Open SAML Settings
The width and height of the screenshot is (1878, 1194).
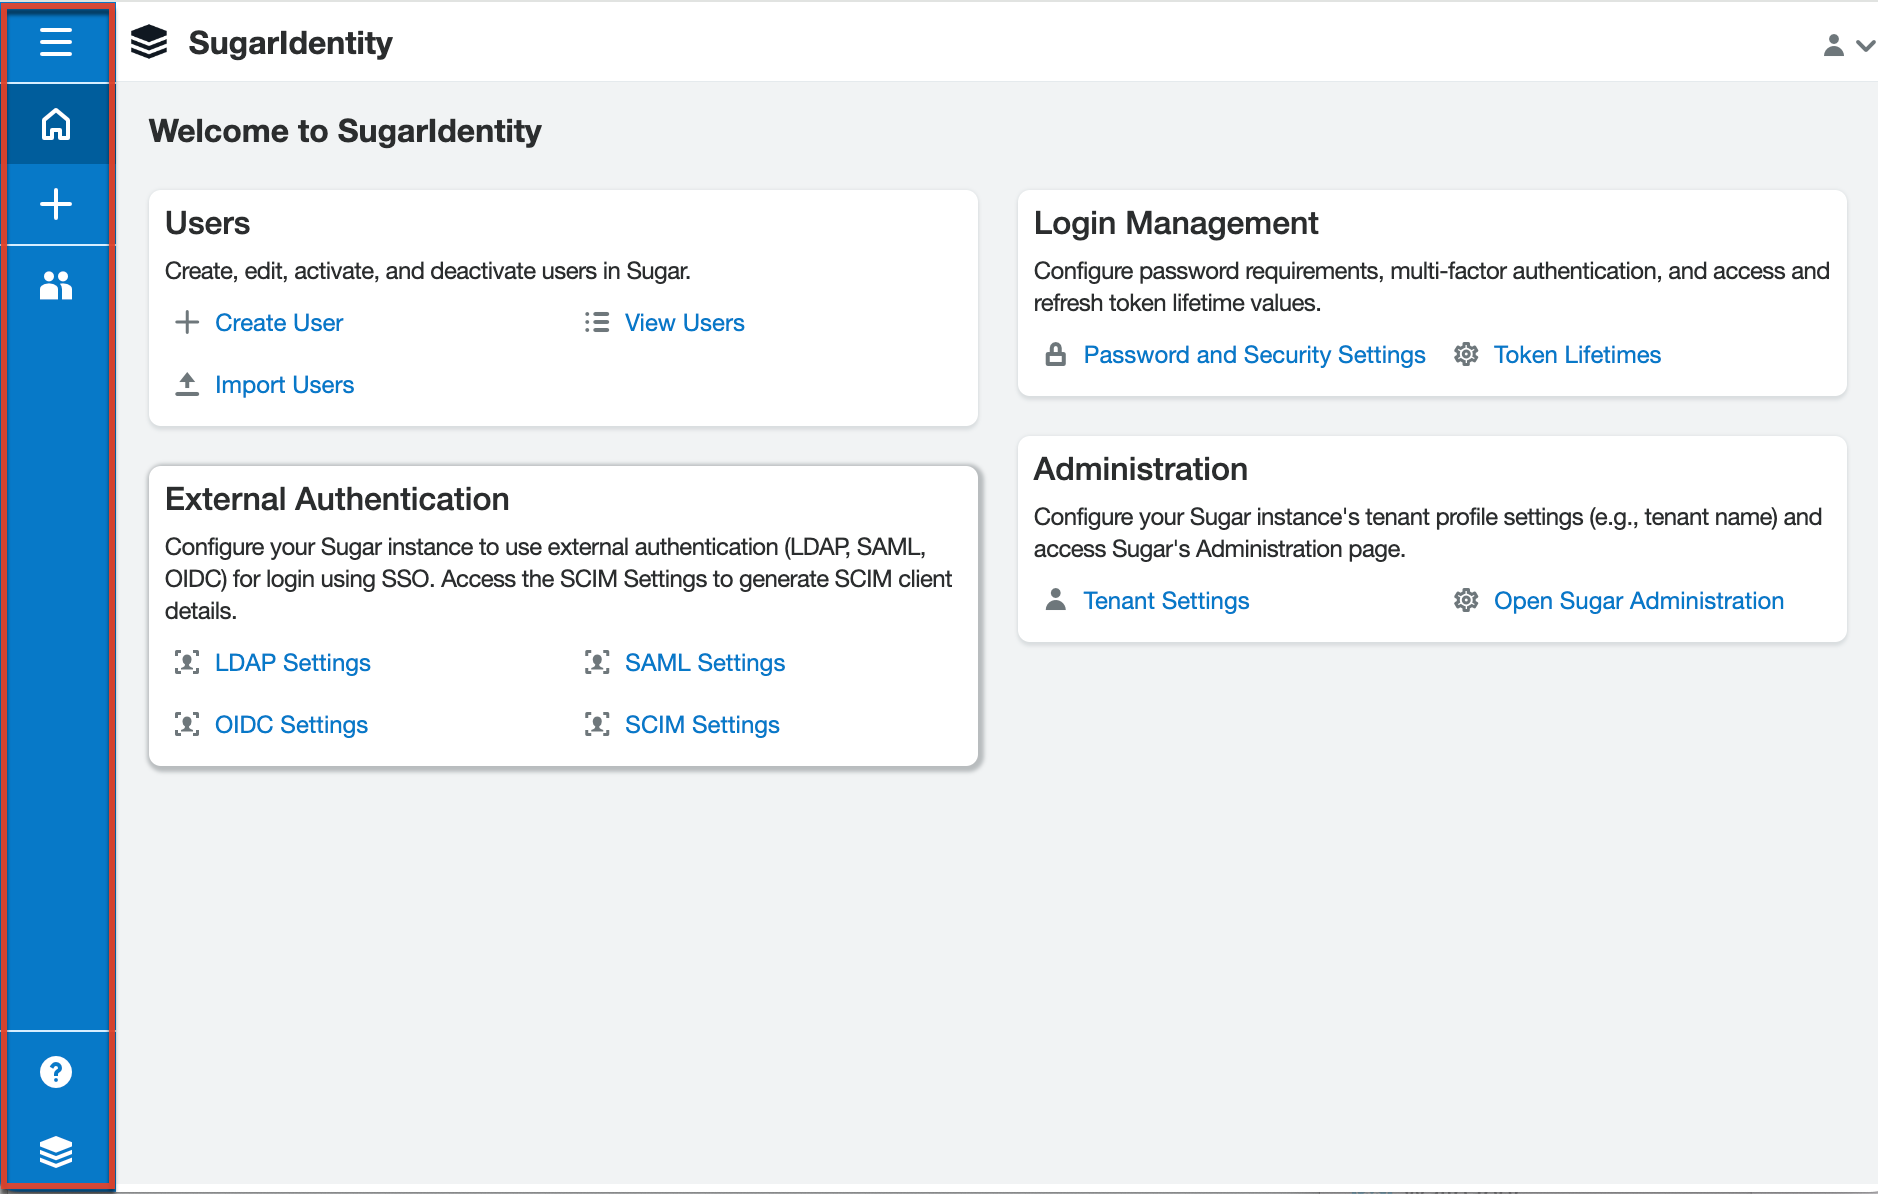coord(705,663)
